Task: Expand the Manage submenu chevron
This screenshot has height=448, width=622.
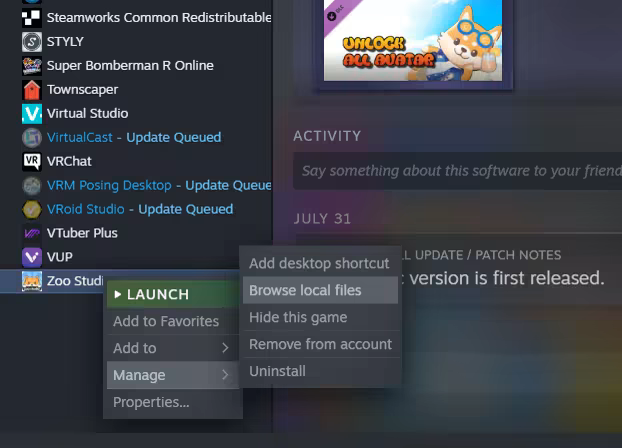Action: click(x=225, y=375)
